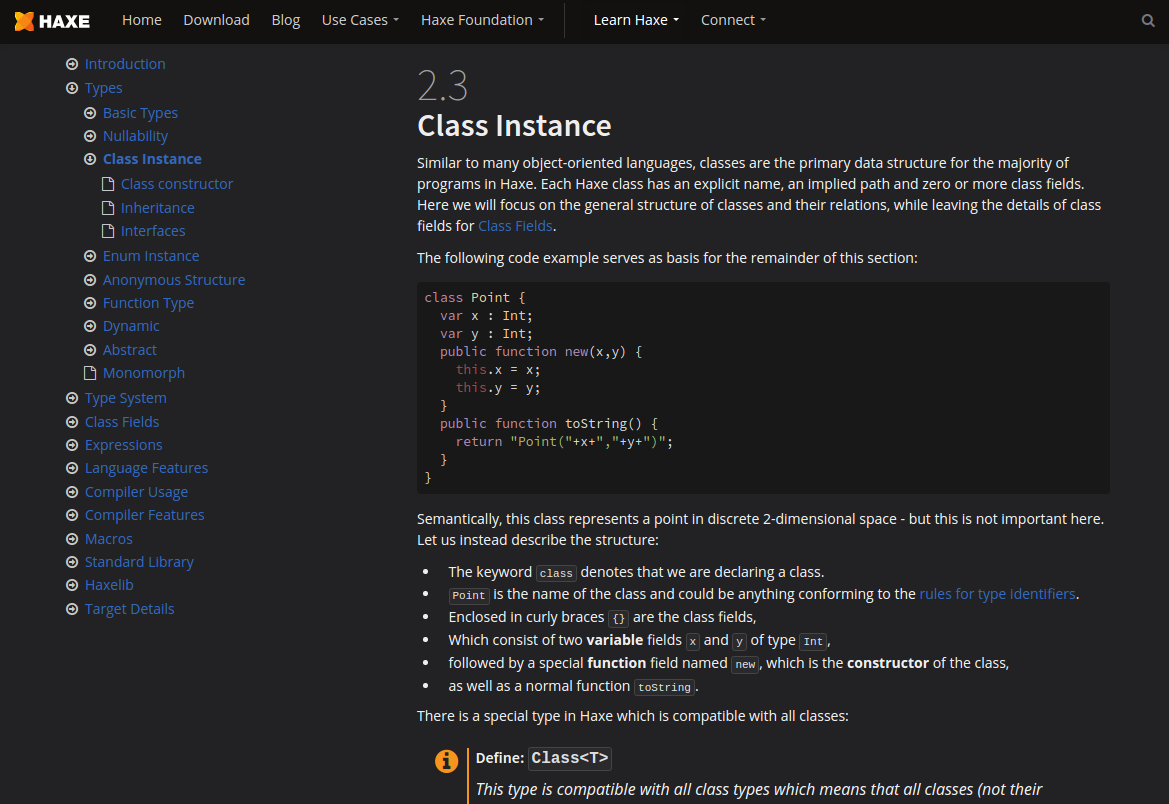Open Class Fields in sidebar
This screenshot has height=804, width=1169.
[122, 422]
